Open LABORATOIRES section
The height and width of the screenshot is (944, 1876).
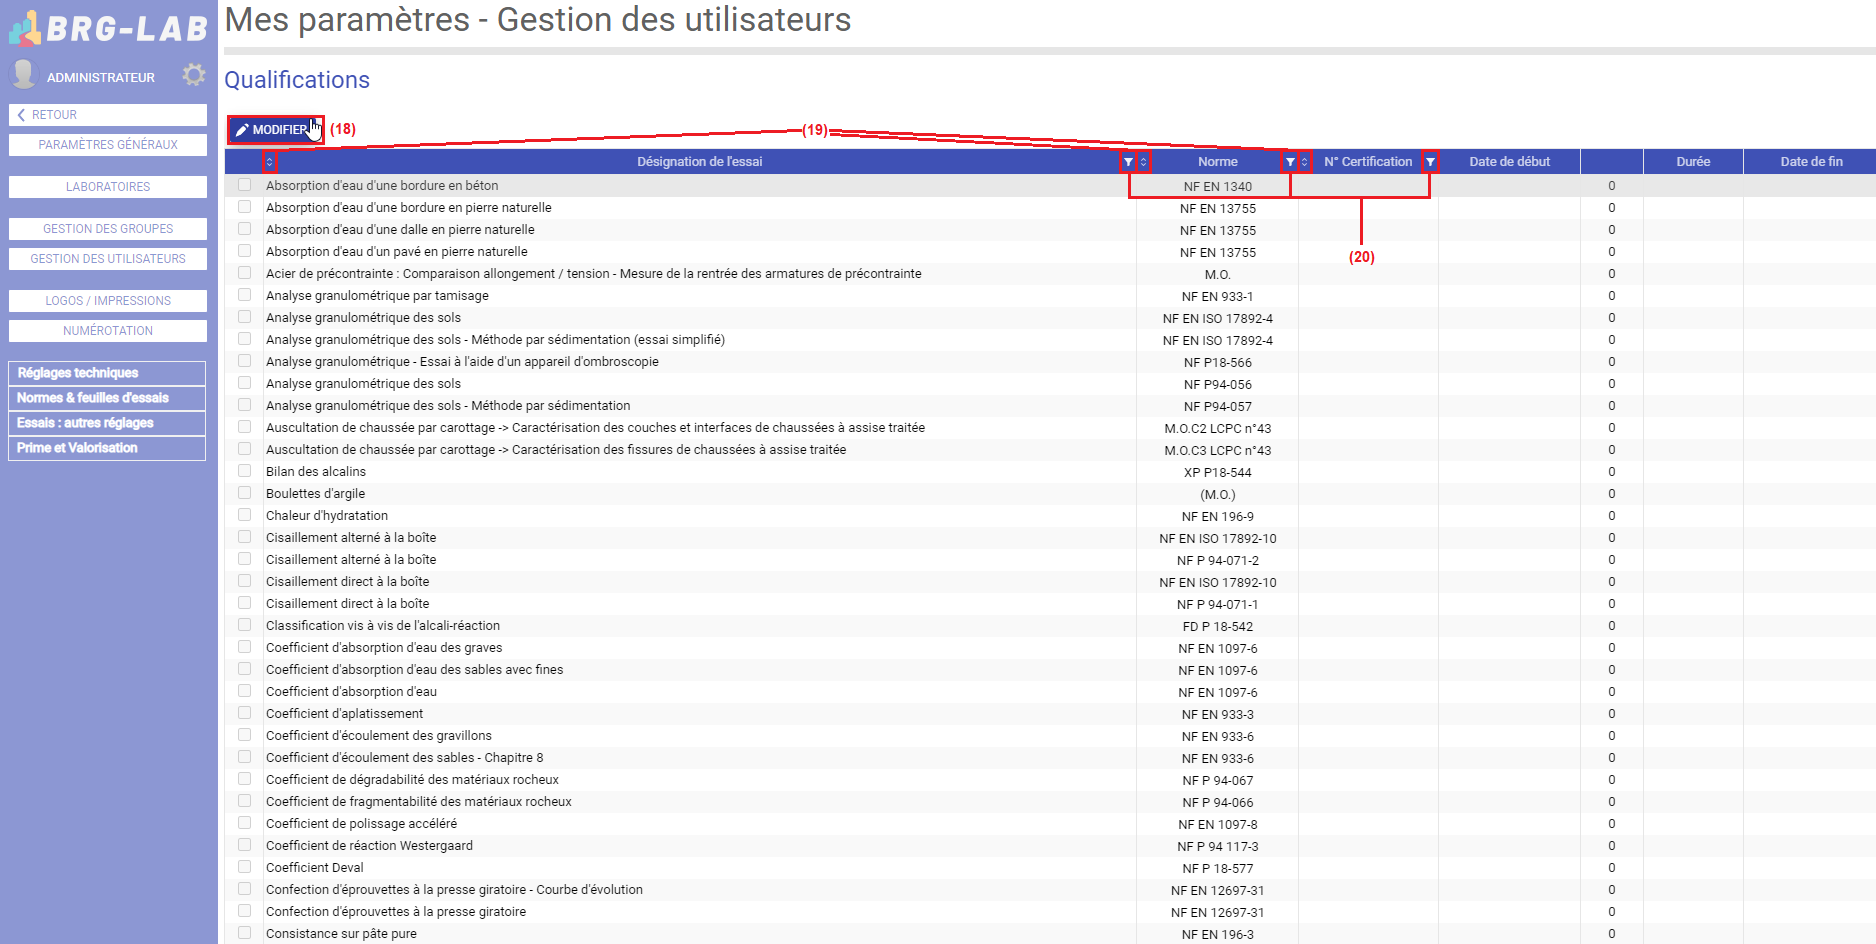click(108, 187)
